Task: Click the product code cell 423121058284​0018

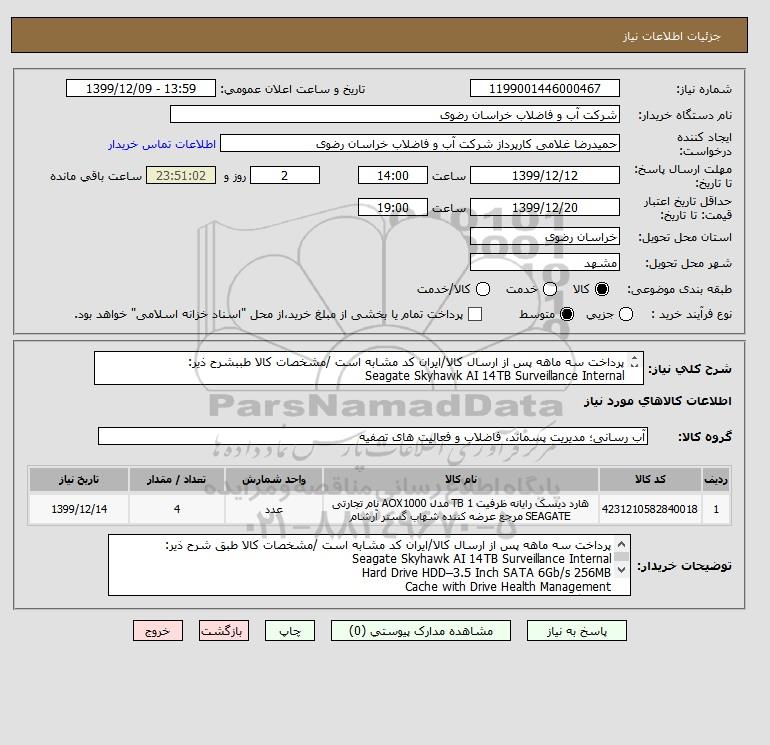Action: [650, 509]
